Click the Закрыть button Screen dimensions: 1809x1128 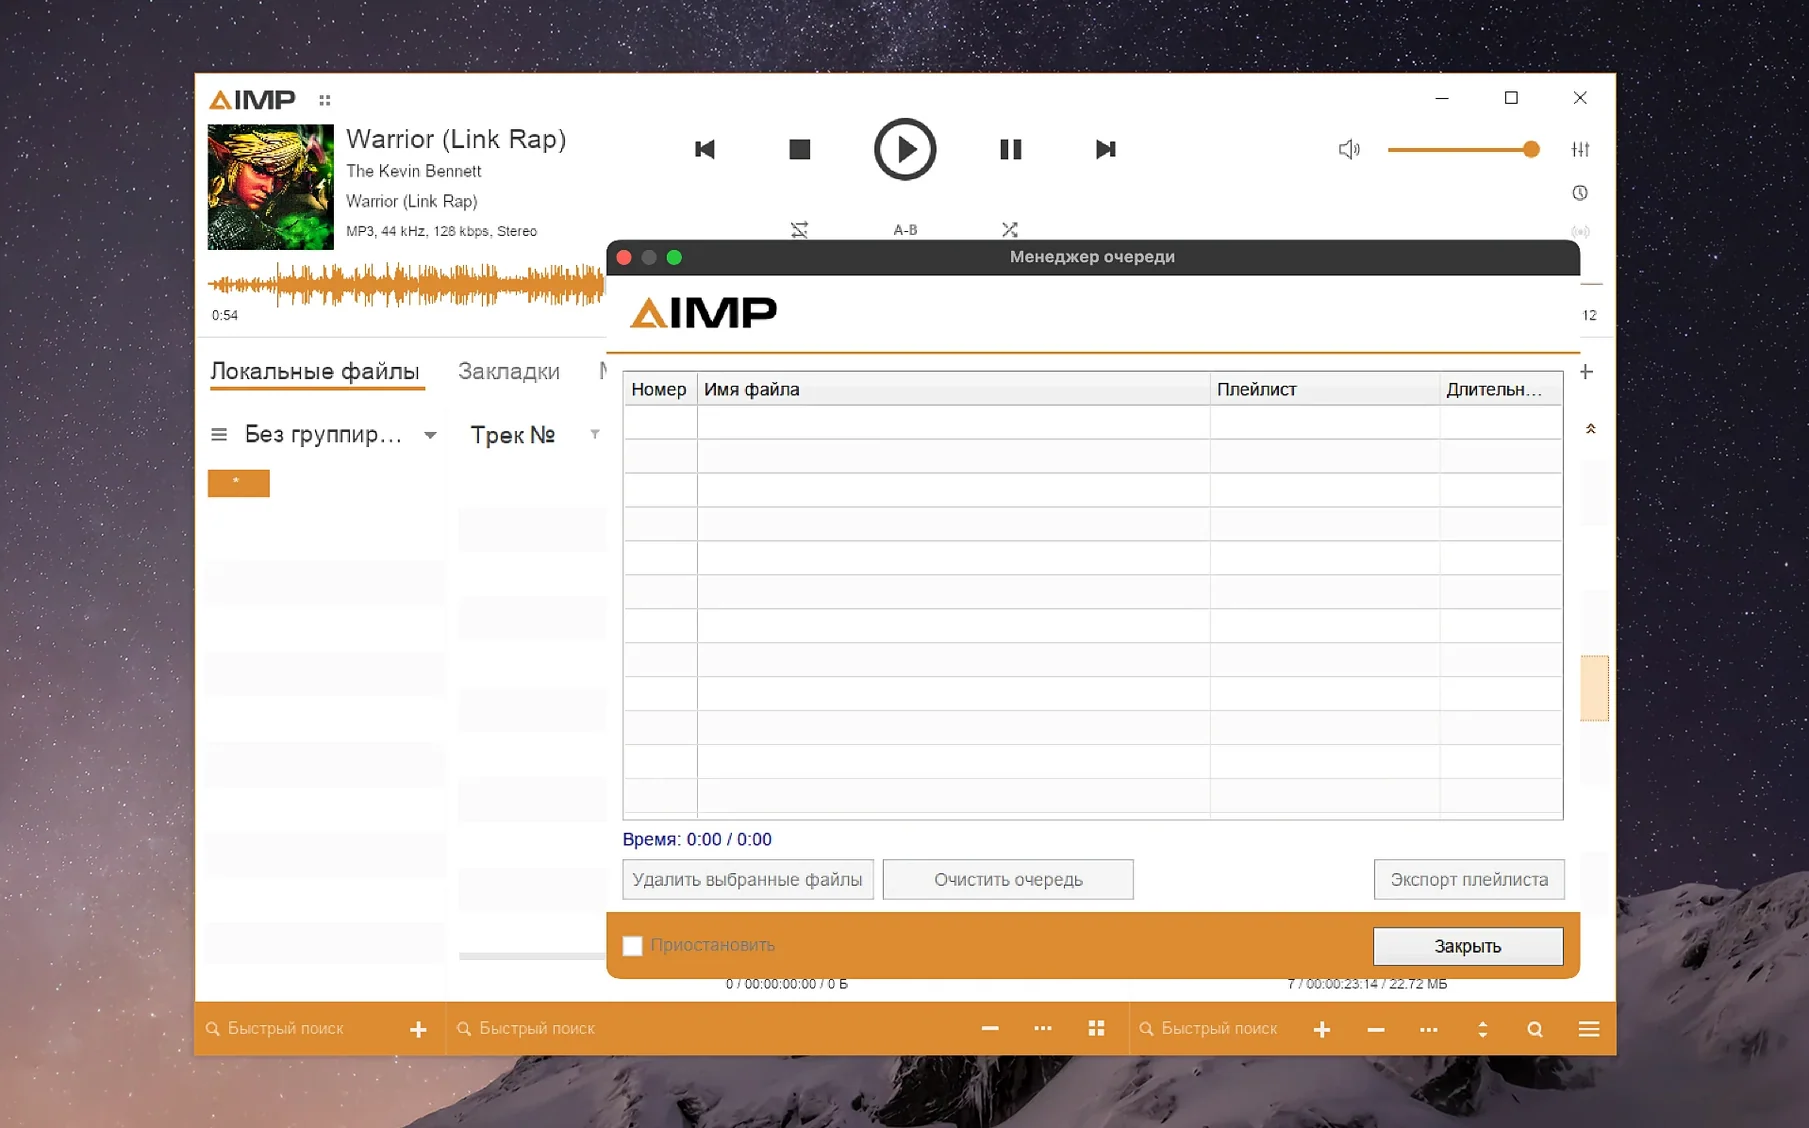pyautogui.click(x=1468, y=946)
